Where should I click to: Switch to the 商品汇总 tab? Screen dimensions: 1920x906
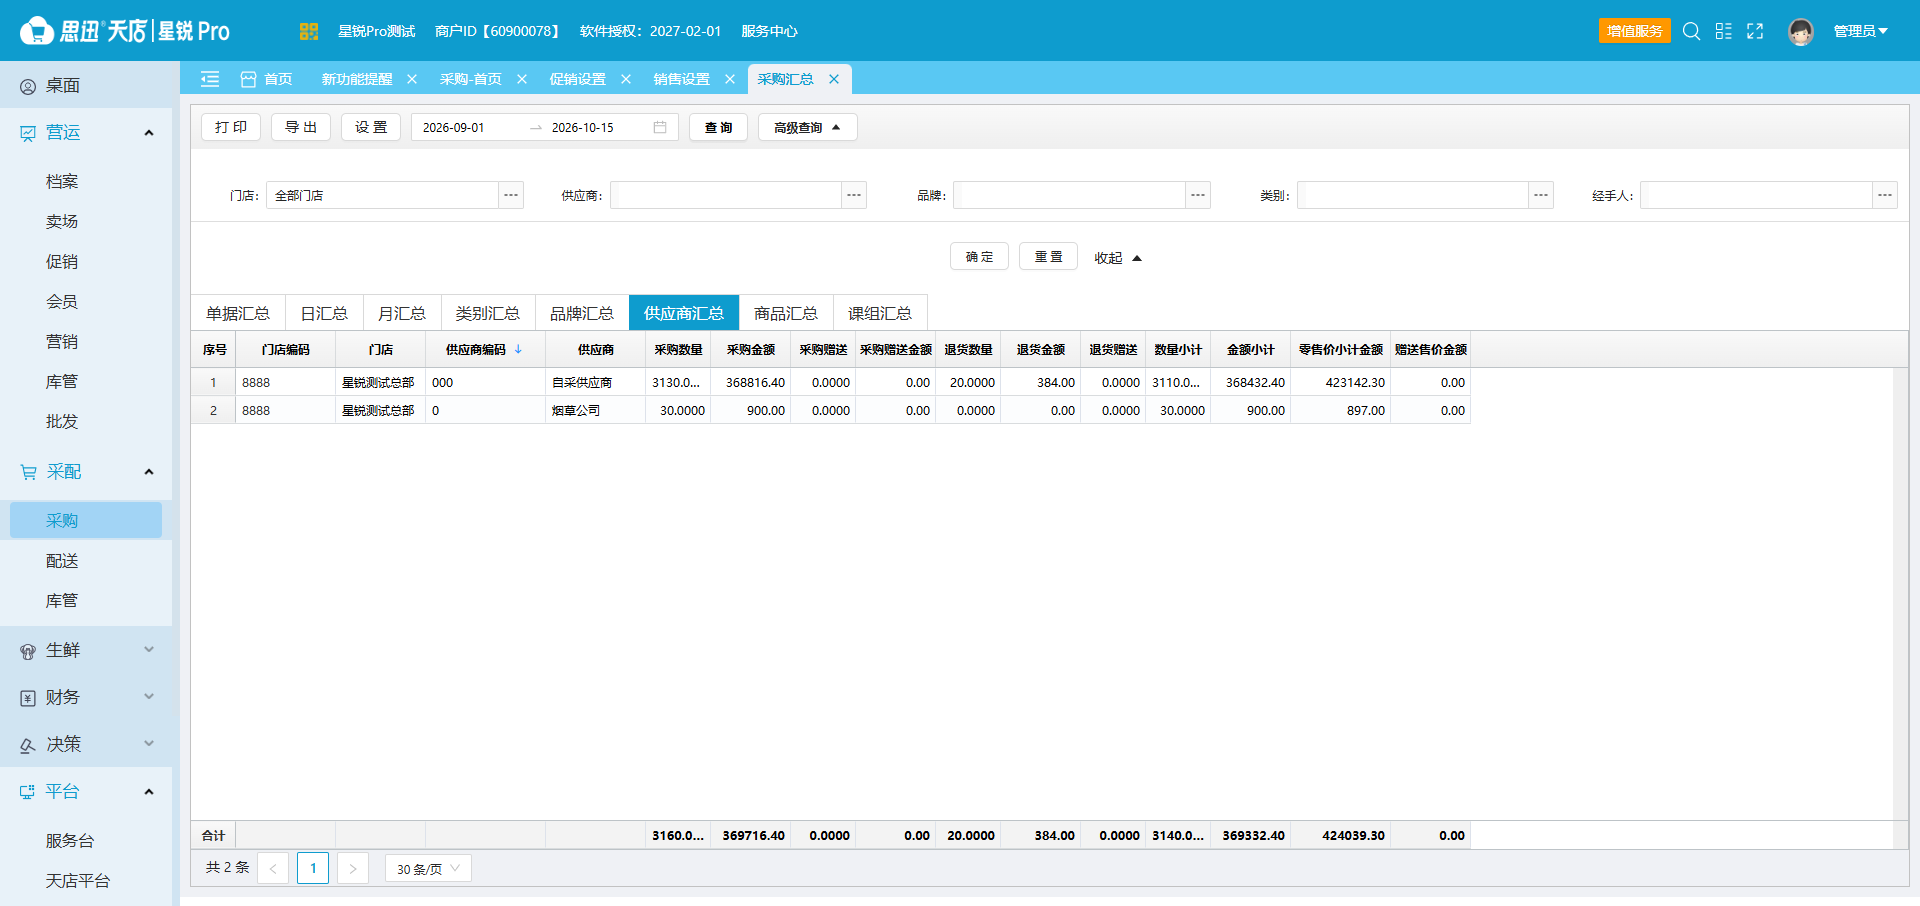(785, 313)
